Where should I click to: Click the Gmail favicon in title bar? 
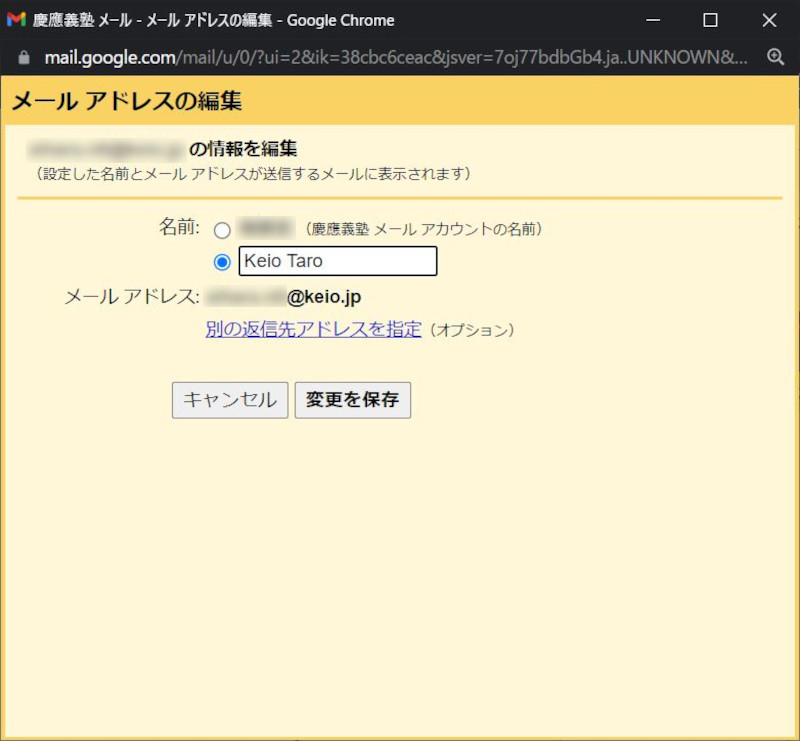(16, 20)
